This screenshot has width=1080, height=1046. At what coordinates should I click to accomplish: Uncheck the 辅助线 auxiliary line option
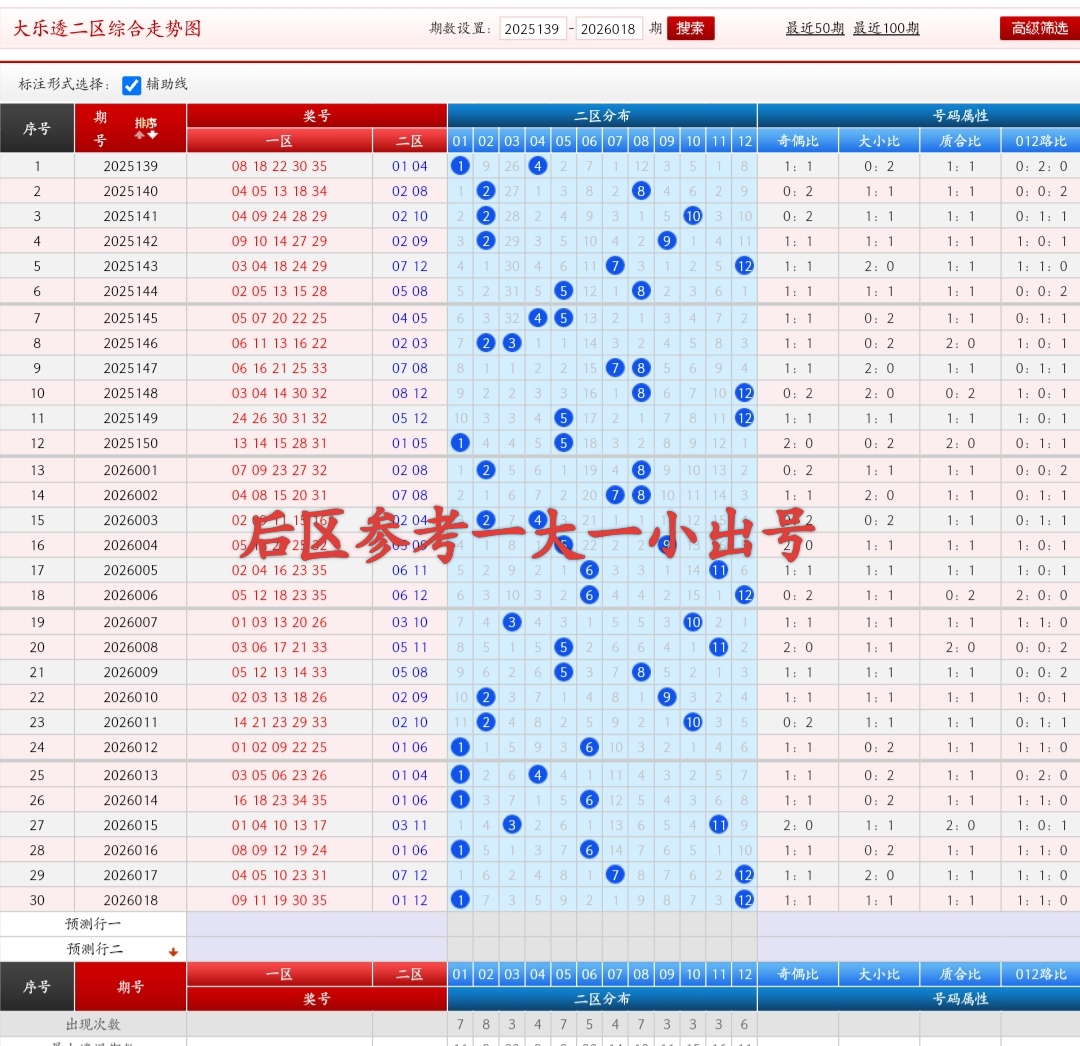[x=131, y=86]
